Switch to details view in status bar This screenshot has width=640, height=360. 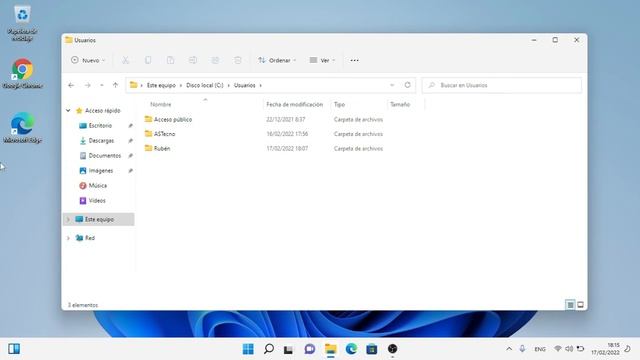pos(570,305)
